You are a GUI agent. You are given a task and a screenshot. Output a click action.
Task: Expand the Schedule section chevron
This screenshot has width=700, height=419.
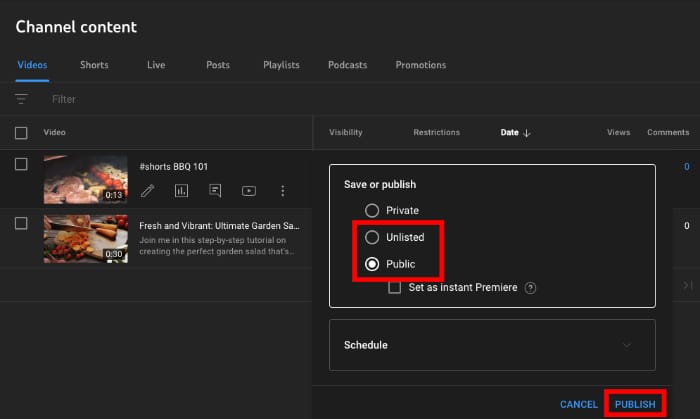[627, 345]
